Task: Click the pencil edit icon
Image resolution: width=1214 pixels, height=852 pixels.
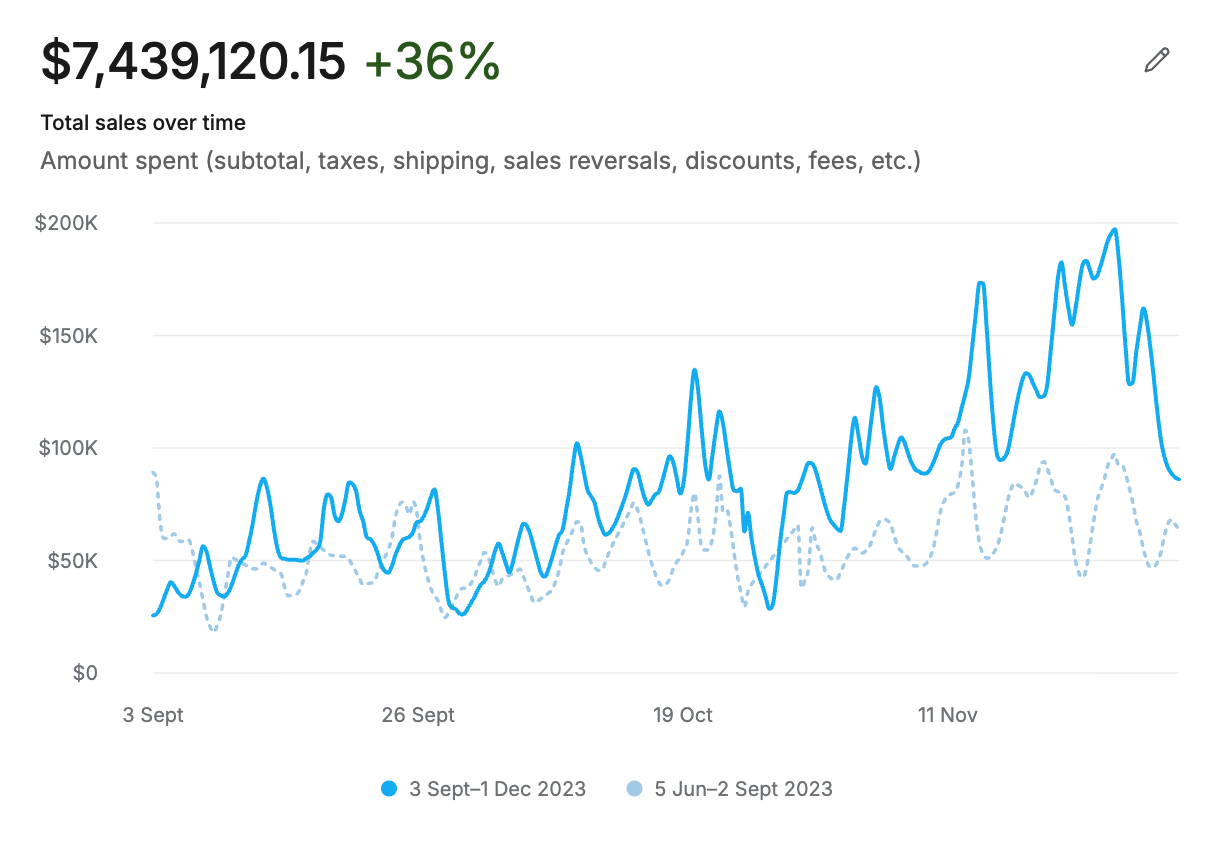Action: point(1156,60)
